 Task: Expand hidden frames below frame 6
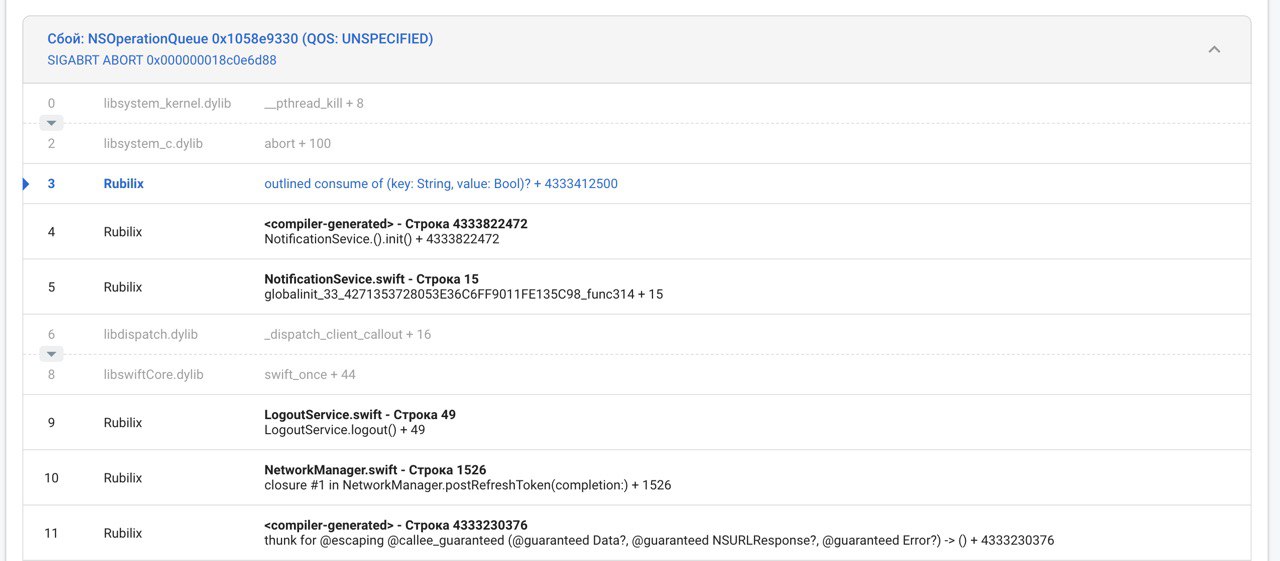point(51,354)
